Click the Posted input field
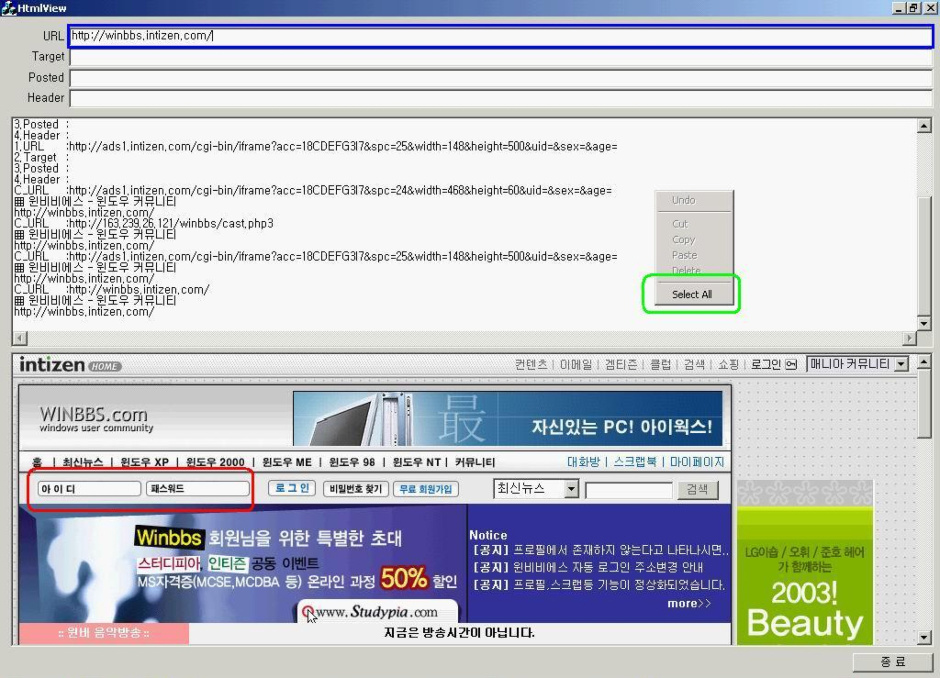Screen dimensions: 940x678 click(x=501, y=78)
